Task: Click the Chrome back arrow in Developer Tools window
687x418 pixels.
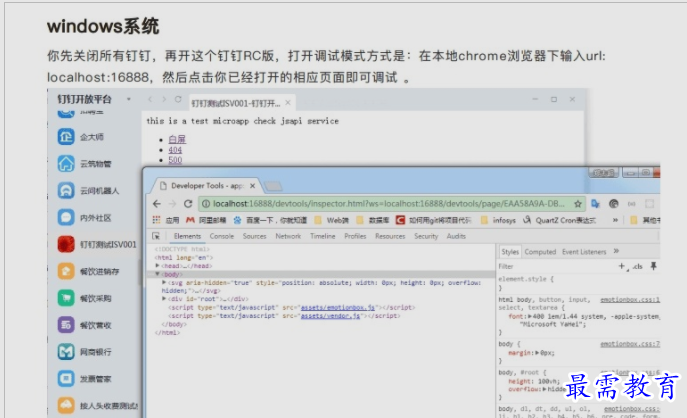Action: coord(157,204)
